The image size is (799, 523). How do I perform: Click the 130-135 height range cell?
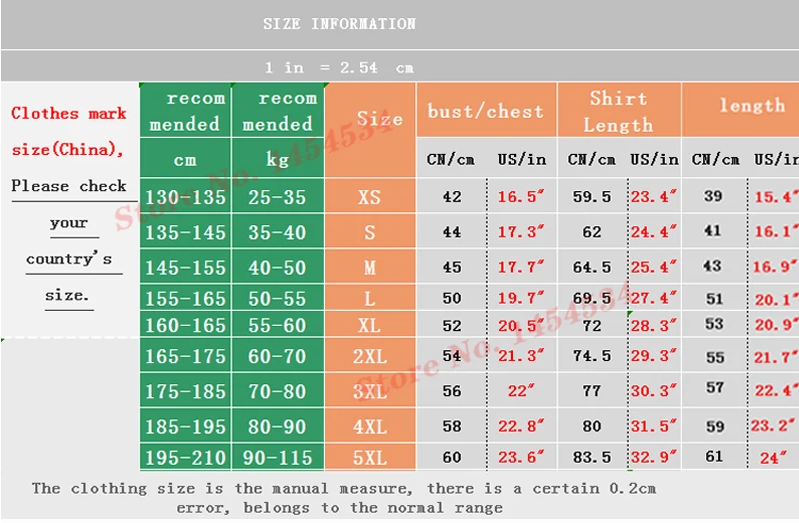click(185, 196)
